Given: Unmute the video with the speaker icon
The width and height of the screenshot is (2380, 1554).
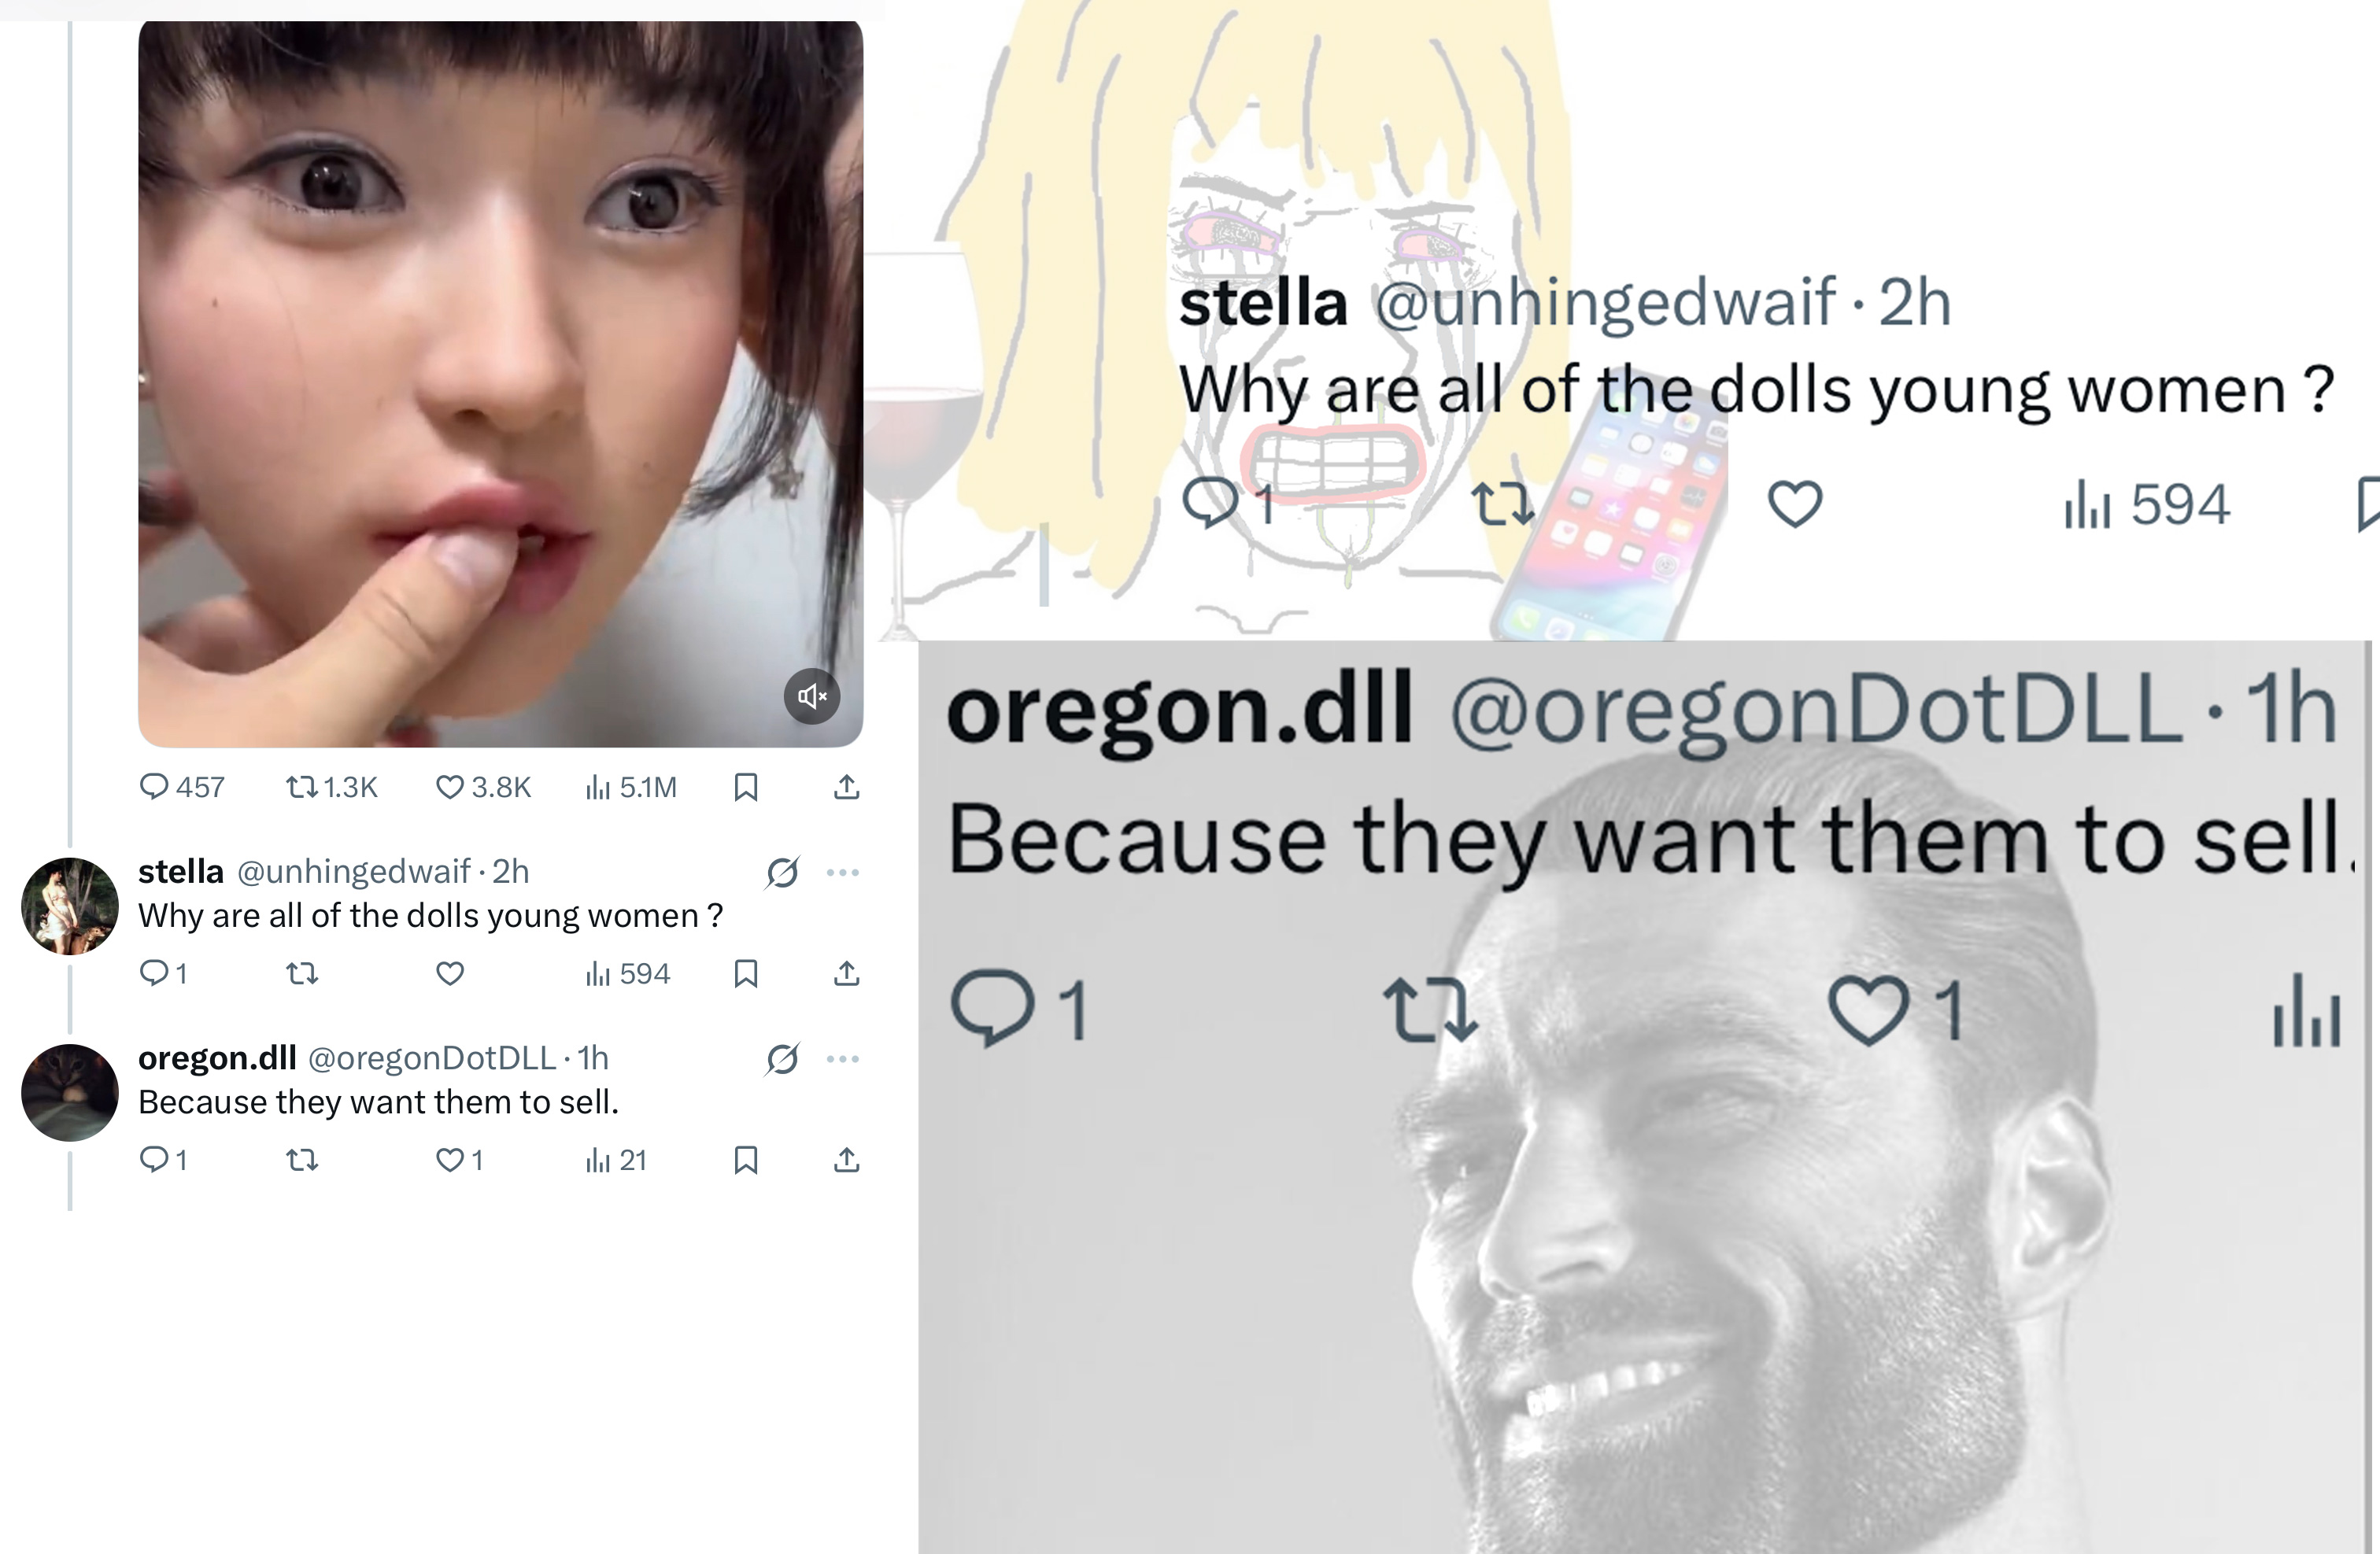Looking at the screenshot, I should point(812,696).
